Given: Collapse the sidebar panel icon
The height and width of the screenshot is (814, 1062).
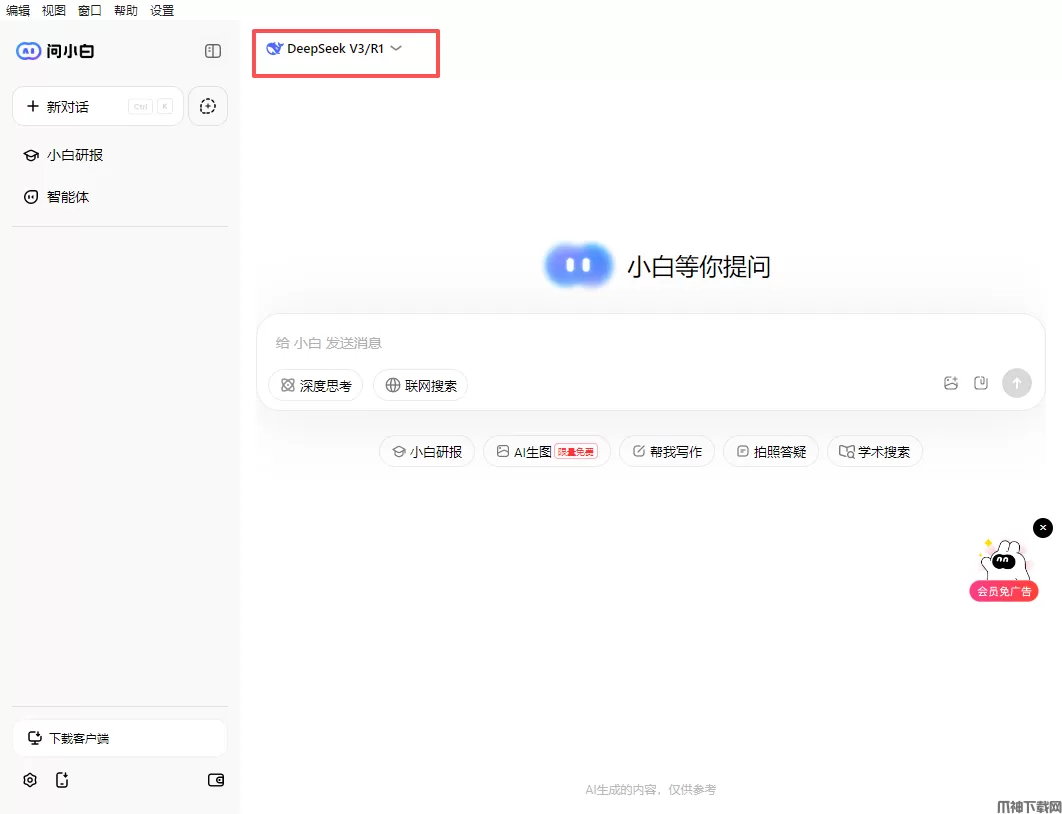Looking at the screenshot, I should coord(213,51).
